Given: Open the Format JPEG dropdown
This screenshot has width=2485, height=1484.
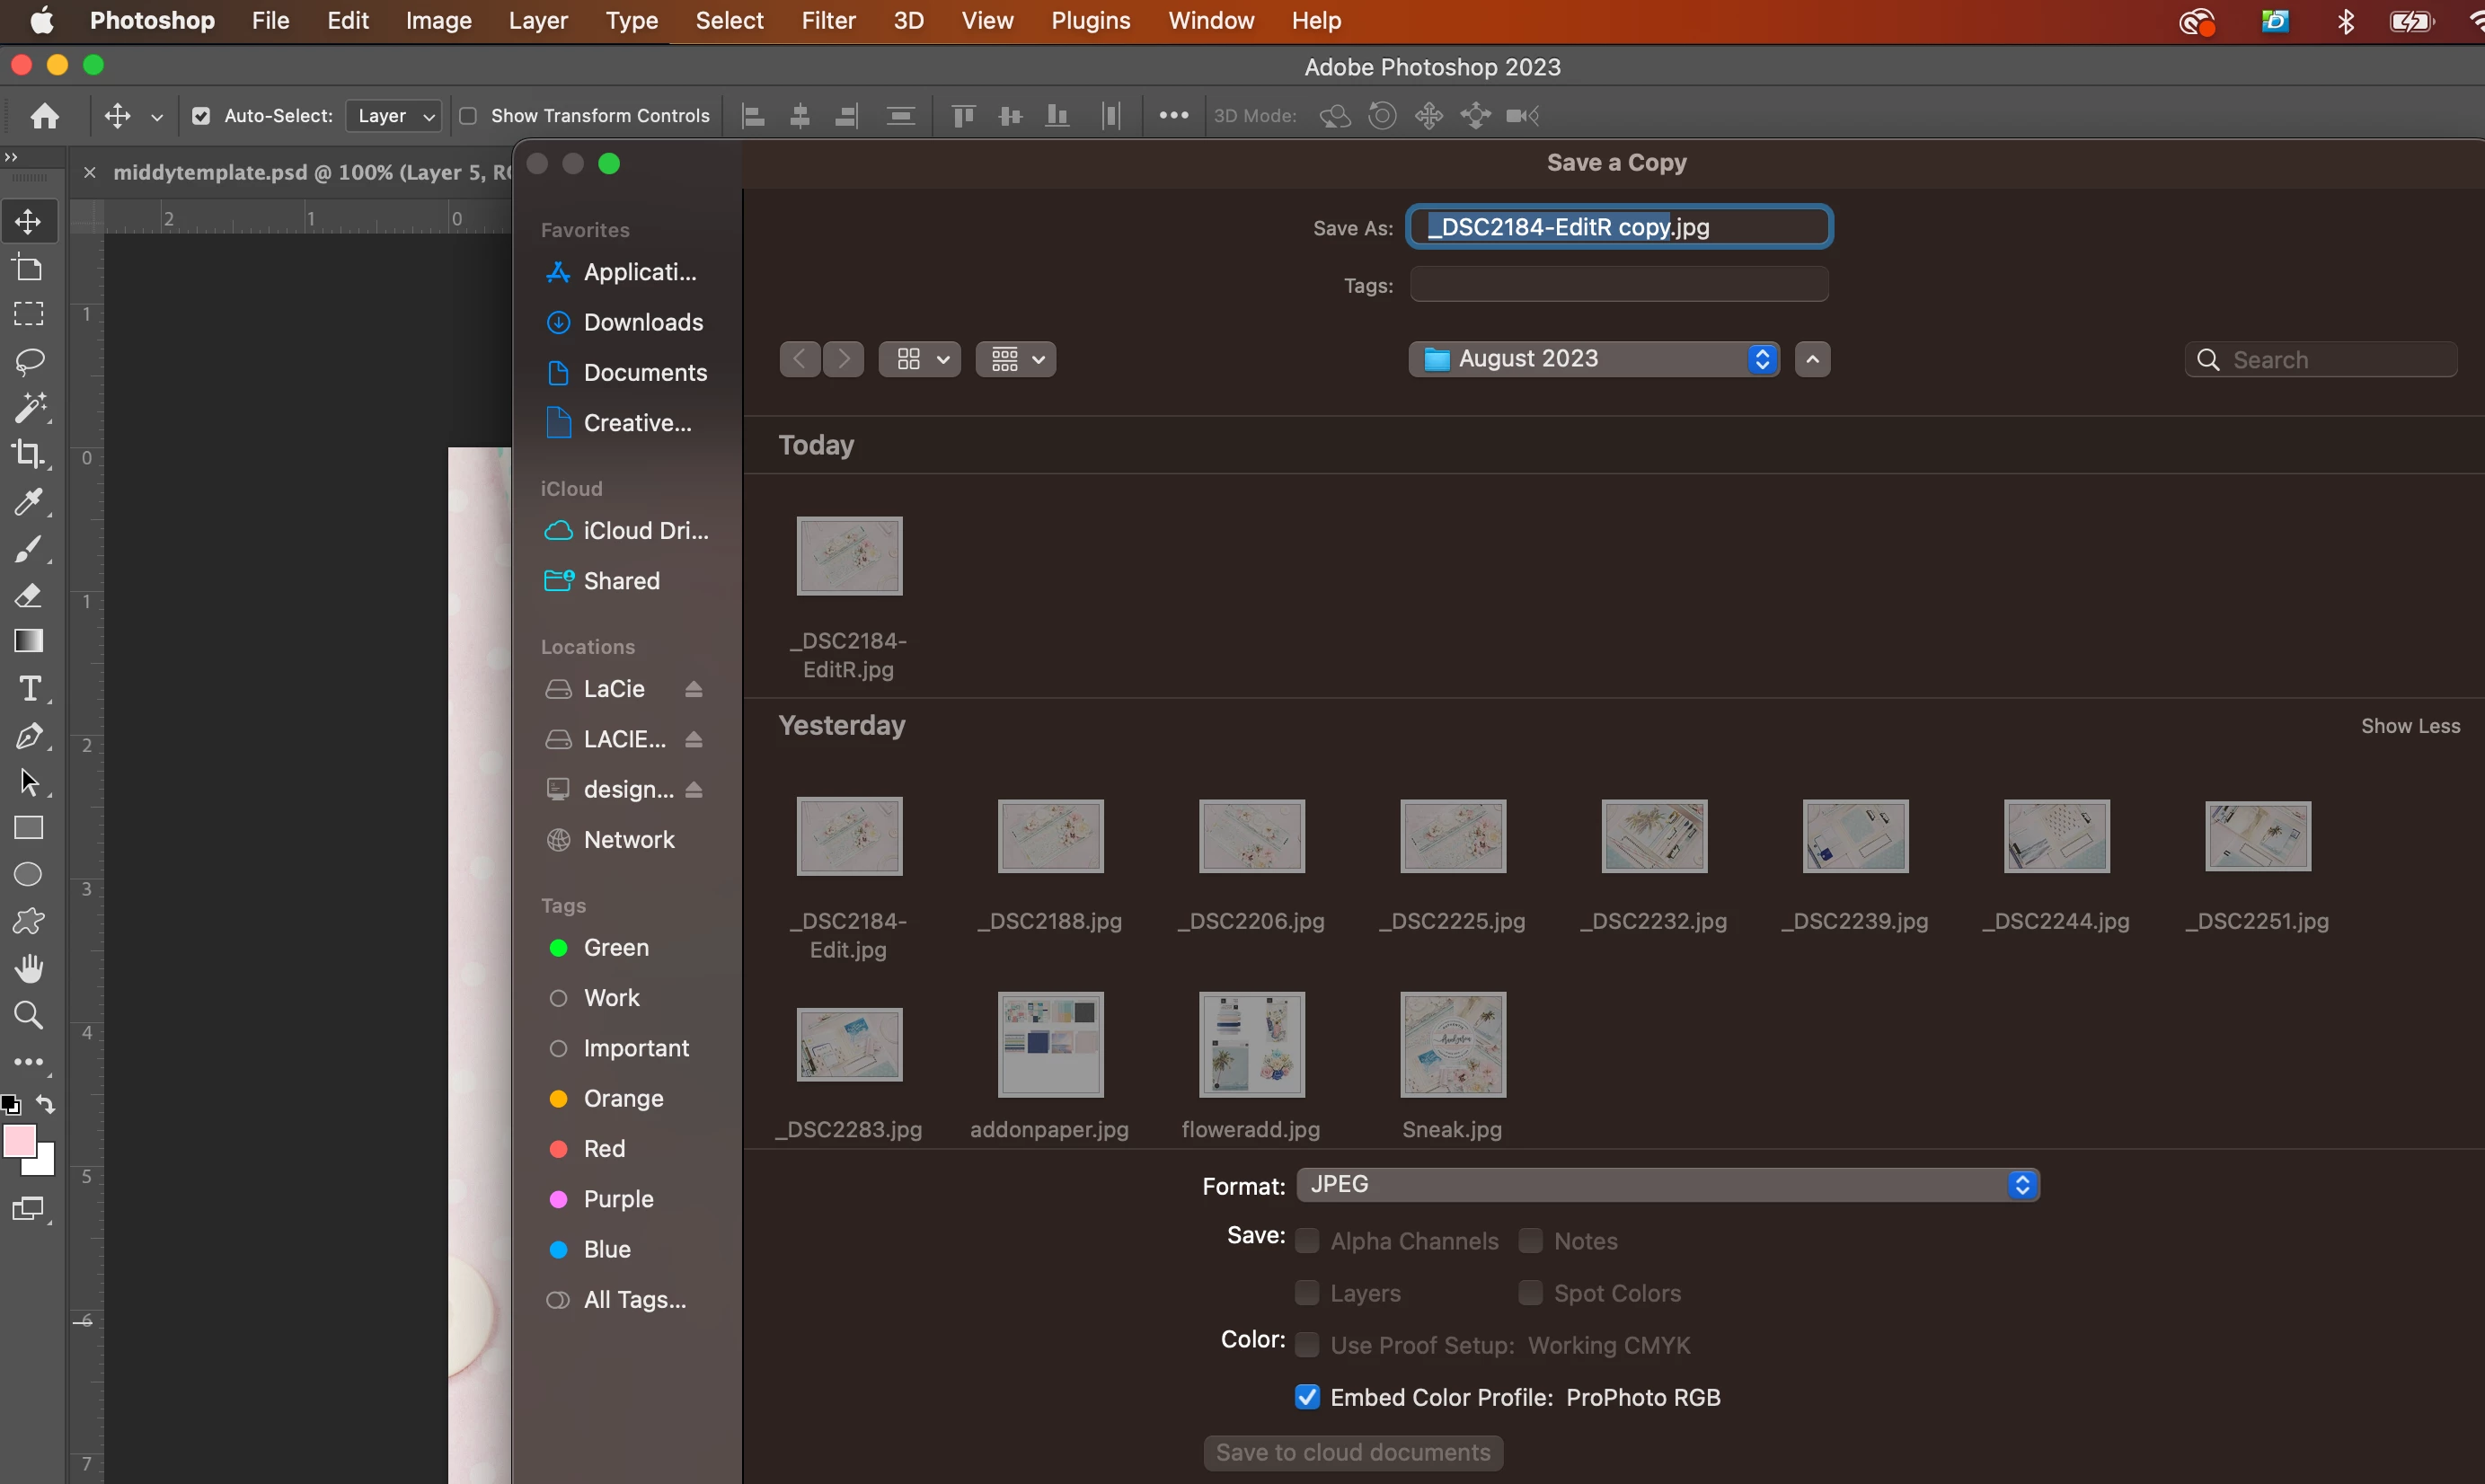Looking at the screenshot, I should click(1667, 1185).
